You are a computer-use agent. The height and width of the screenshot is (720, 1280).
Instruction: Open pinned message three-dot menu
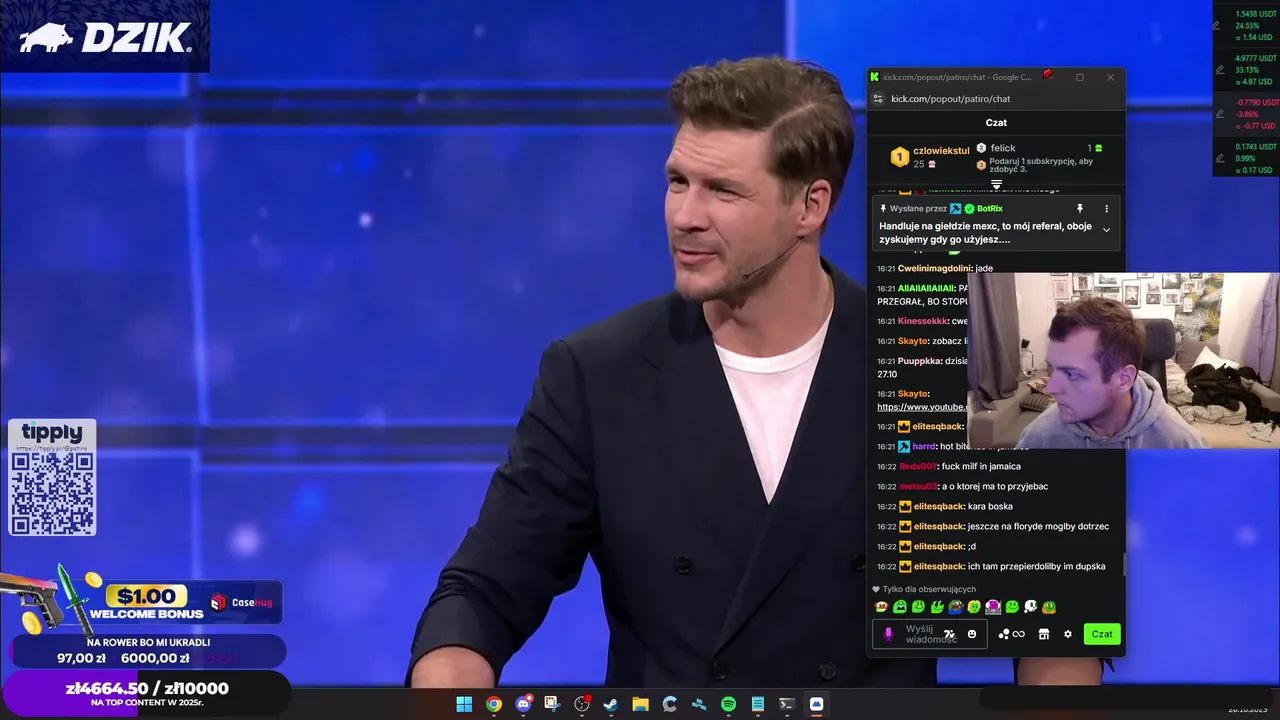click(x=1106, y=208)
